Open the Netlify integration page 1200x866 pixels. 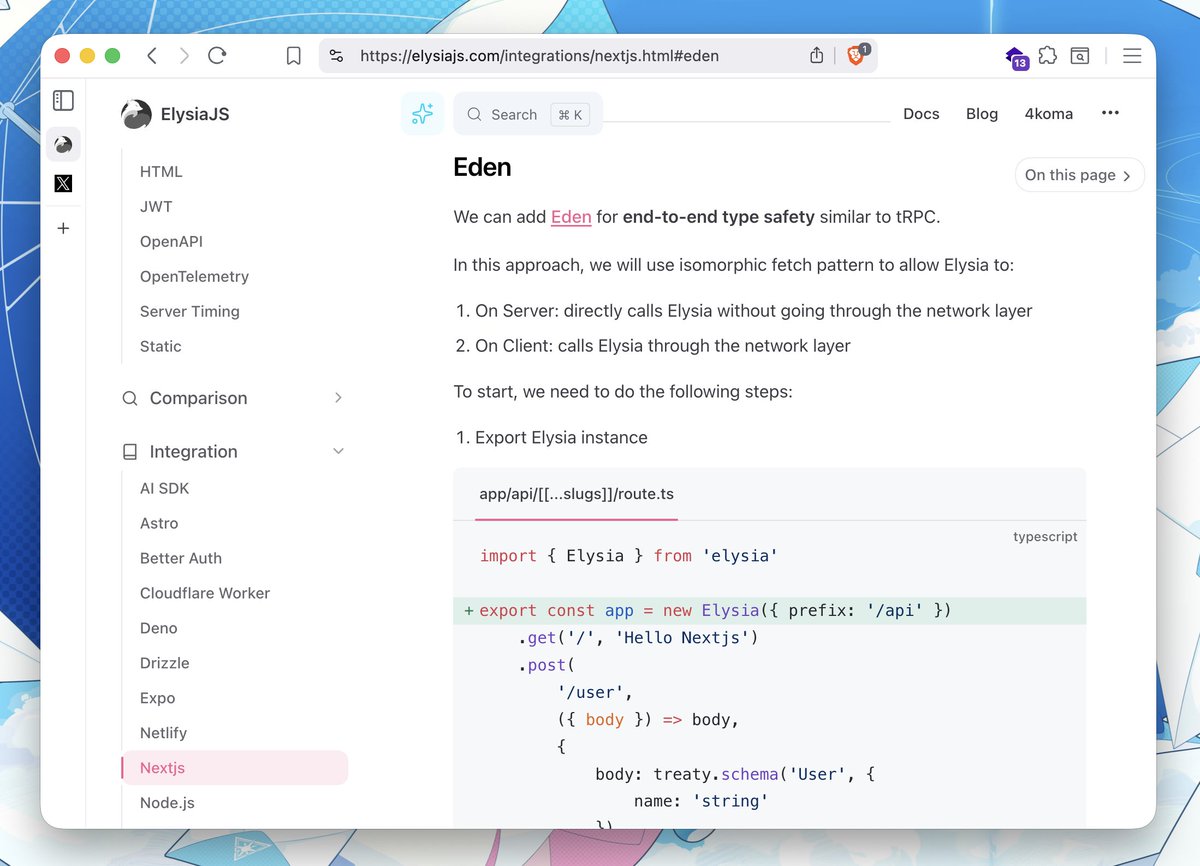[x=164, y=734]
